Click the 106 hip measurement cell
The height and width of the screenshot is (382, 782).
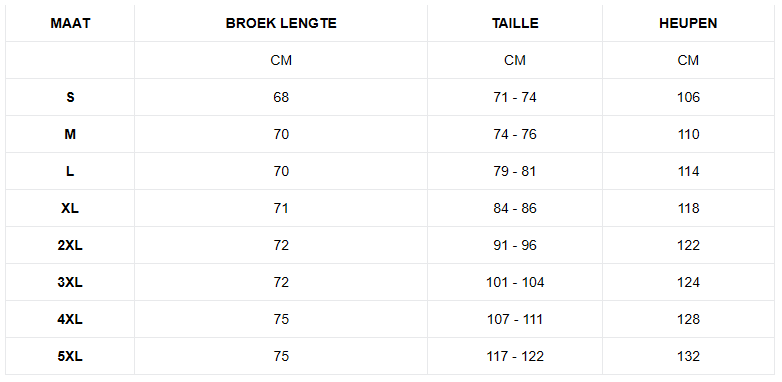(x=688, y=97)
